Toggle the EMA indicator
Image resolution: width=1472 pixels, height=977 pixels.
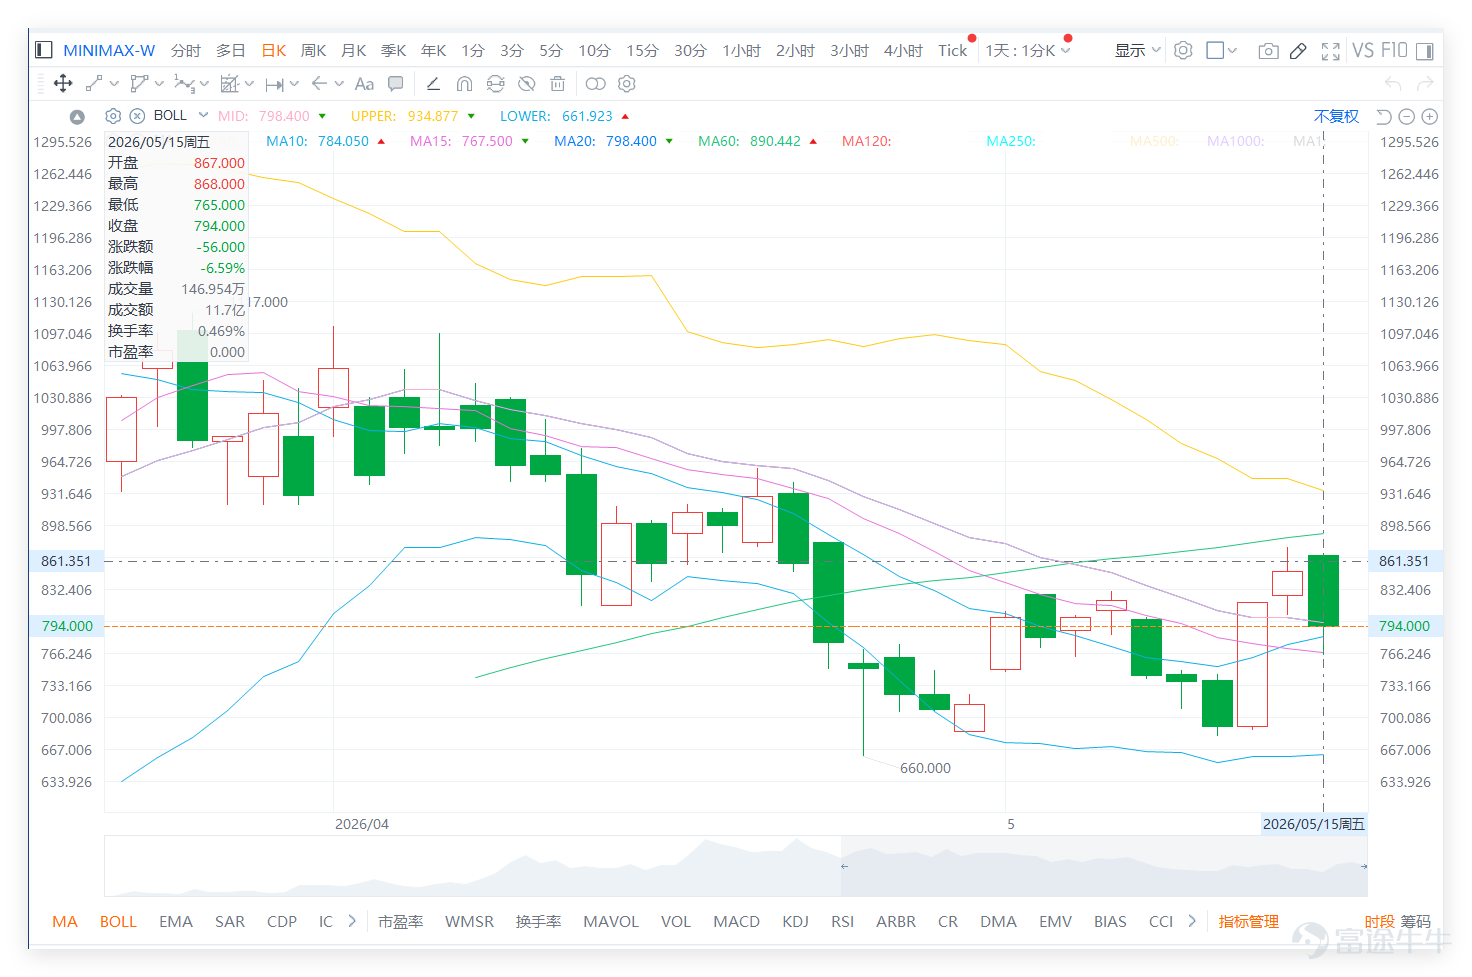[176, 921]
